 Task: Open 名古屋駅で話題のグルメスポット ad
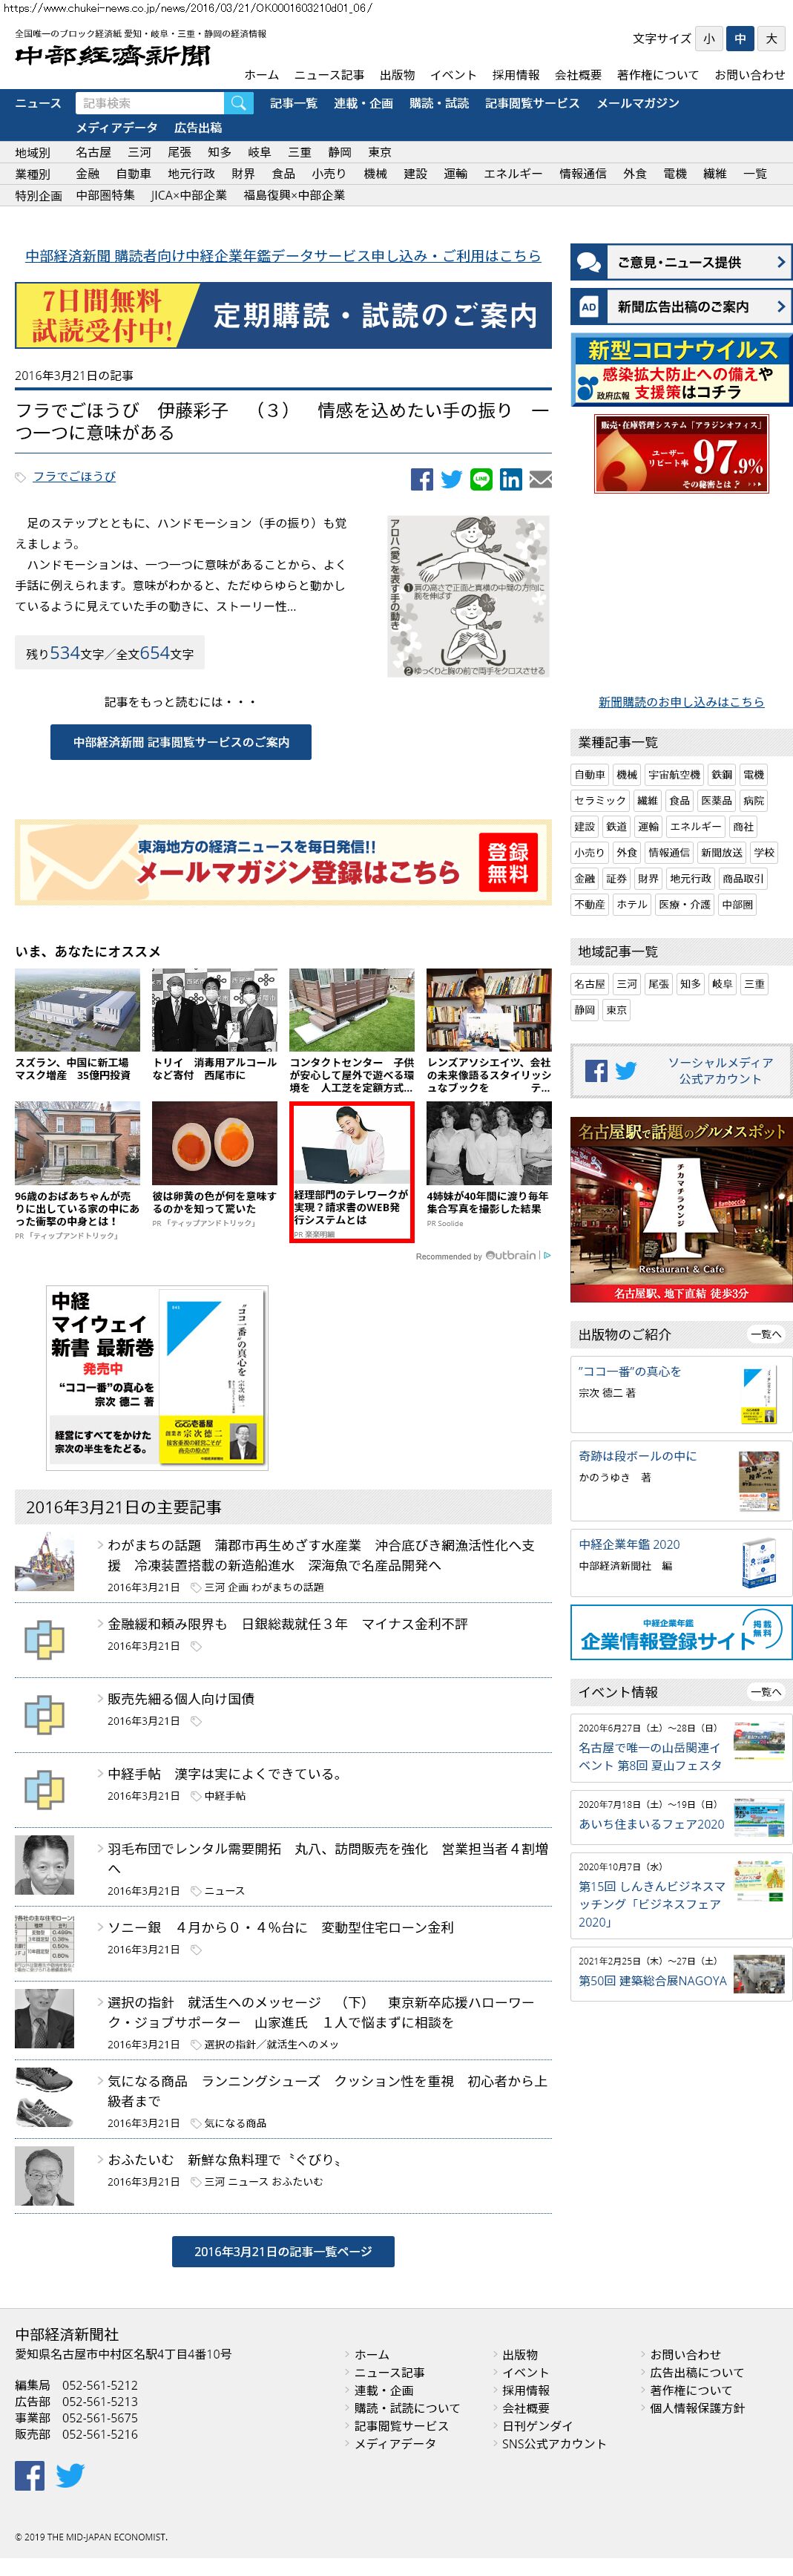click(681, 1209)
